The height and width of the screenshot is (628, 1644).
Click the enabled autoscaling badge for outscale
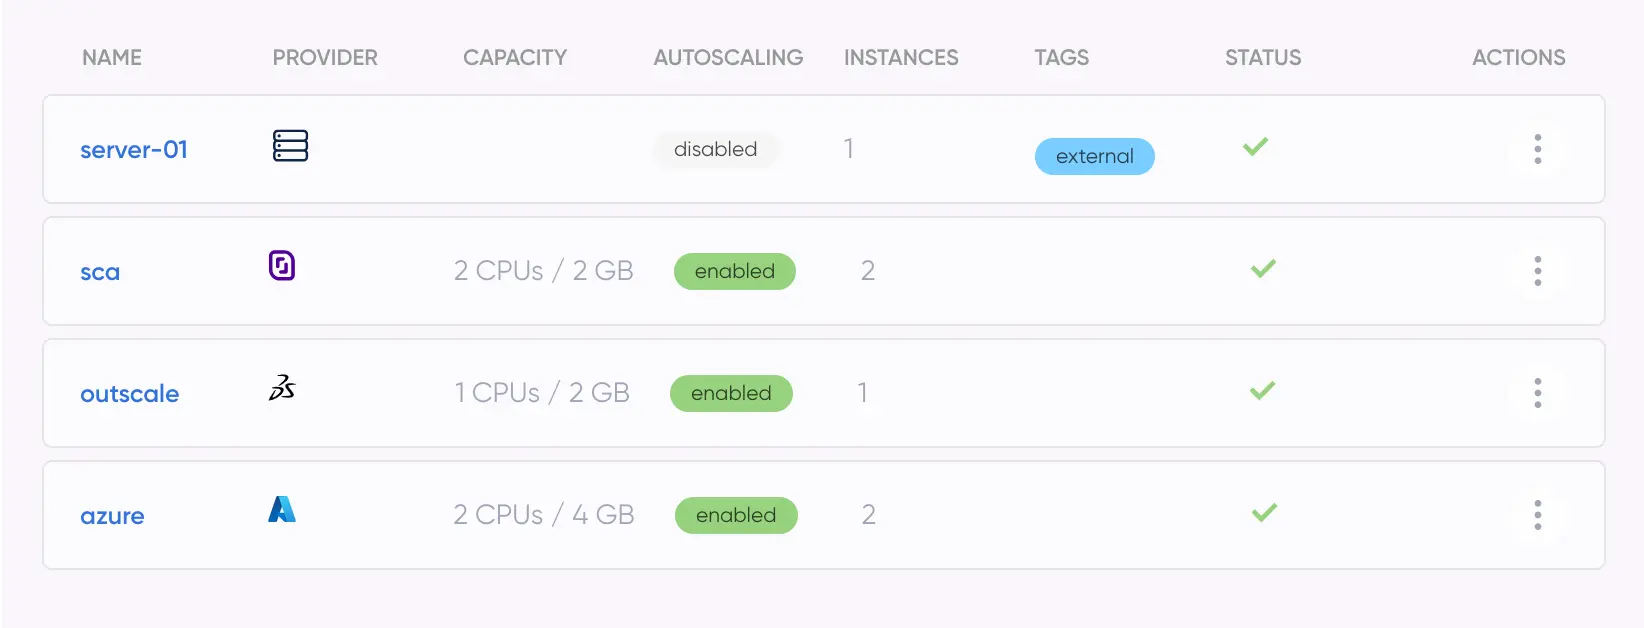point(731,393)
